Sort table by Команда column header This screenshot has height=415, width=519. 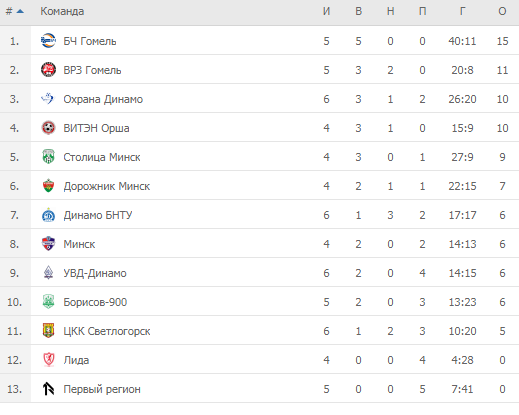click(62, 11)
